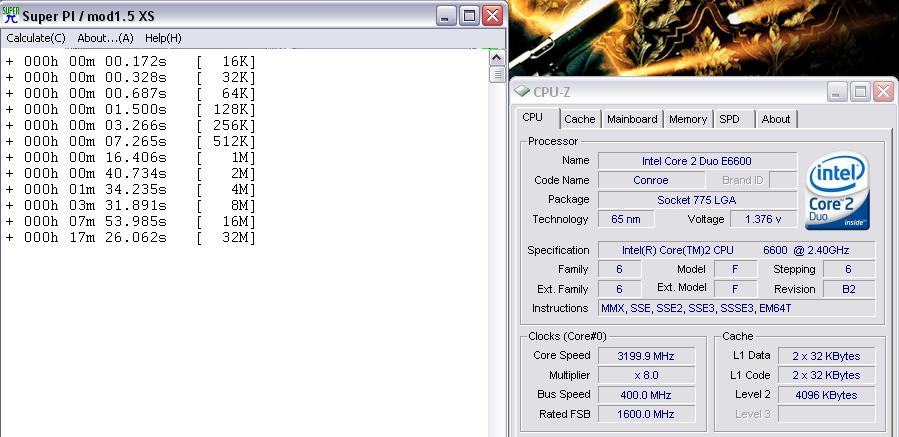Click the 128K result line '00m 01.500s'
Viewport: 899px width, 437px height.
click(131, 109)
